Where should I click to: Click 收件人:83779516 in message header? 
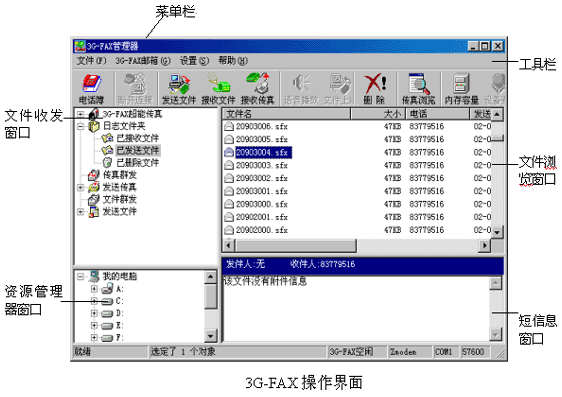[322, 264]
